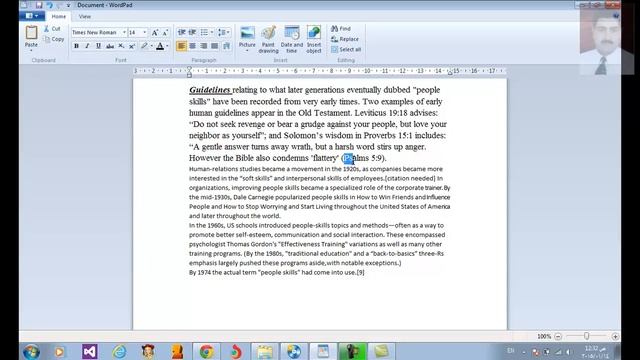Click the right indent marker on ruler

click(x=450, y=73)
